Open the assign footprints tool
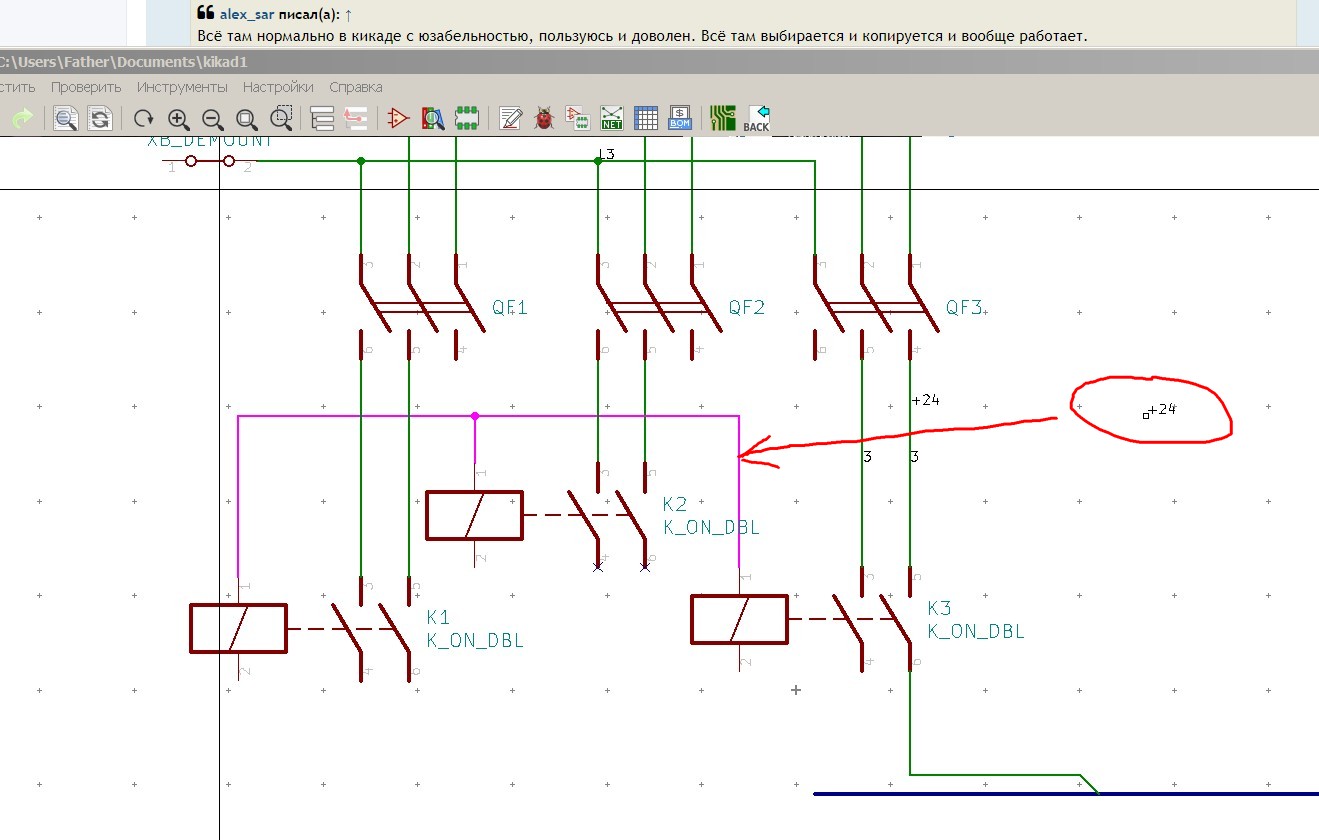Screen dimensions: 1319x840 click(578, 119)
